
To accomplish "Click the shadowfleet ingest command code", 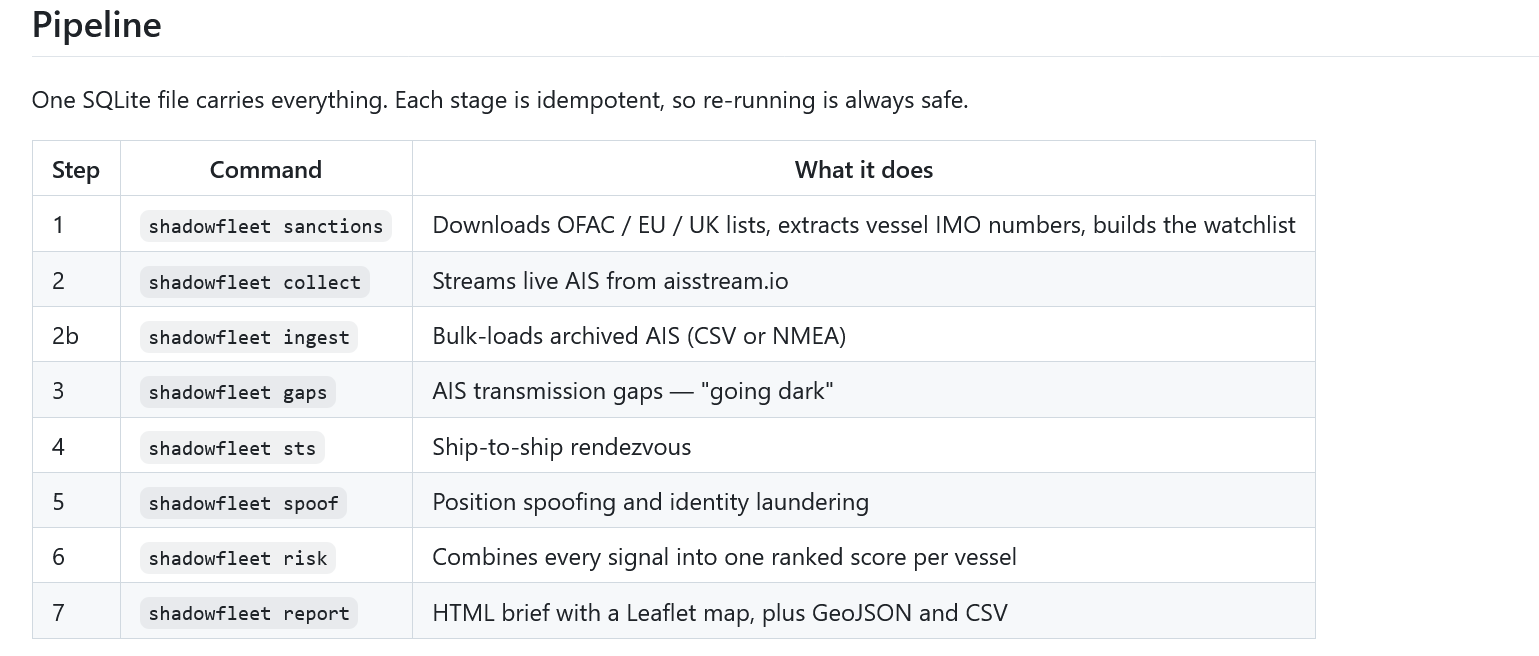I will (249, 337).
